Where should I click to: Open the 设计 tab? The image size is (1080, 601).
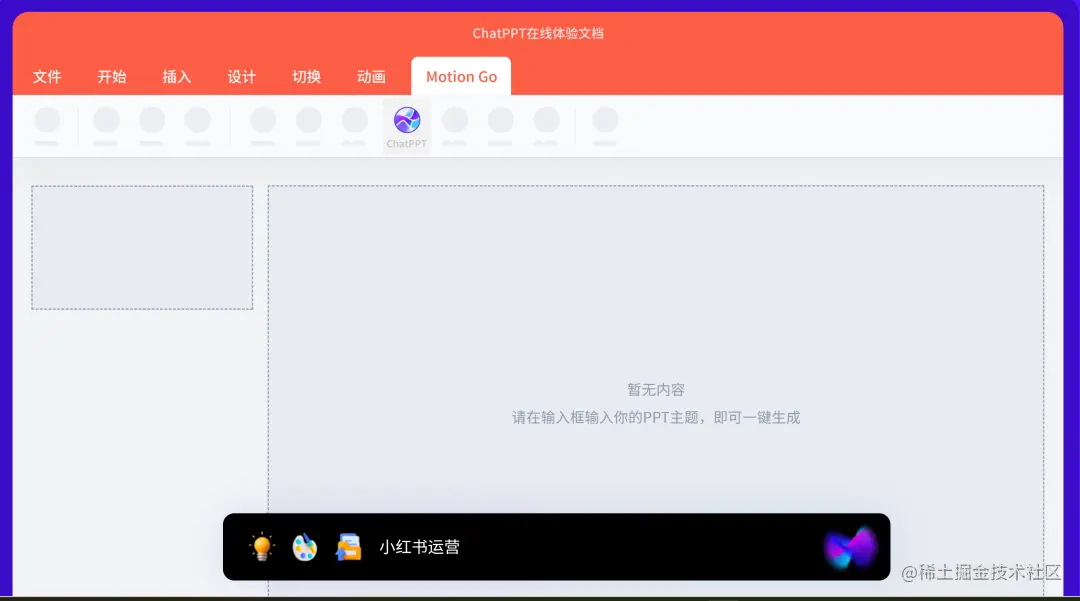tap(242, 76)
